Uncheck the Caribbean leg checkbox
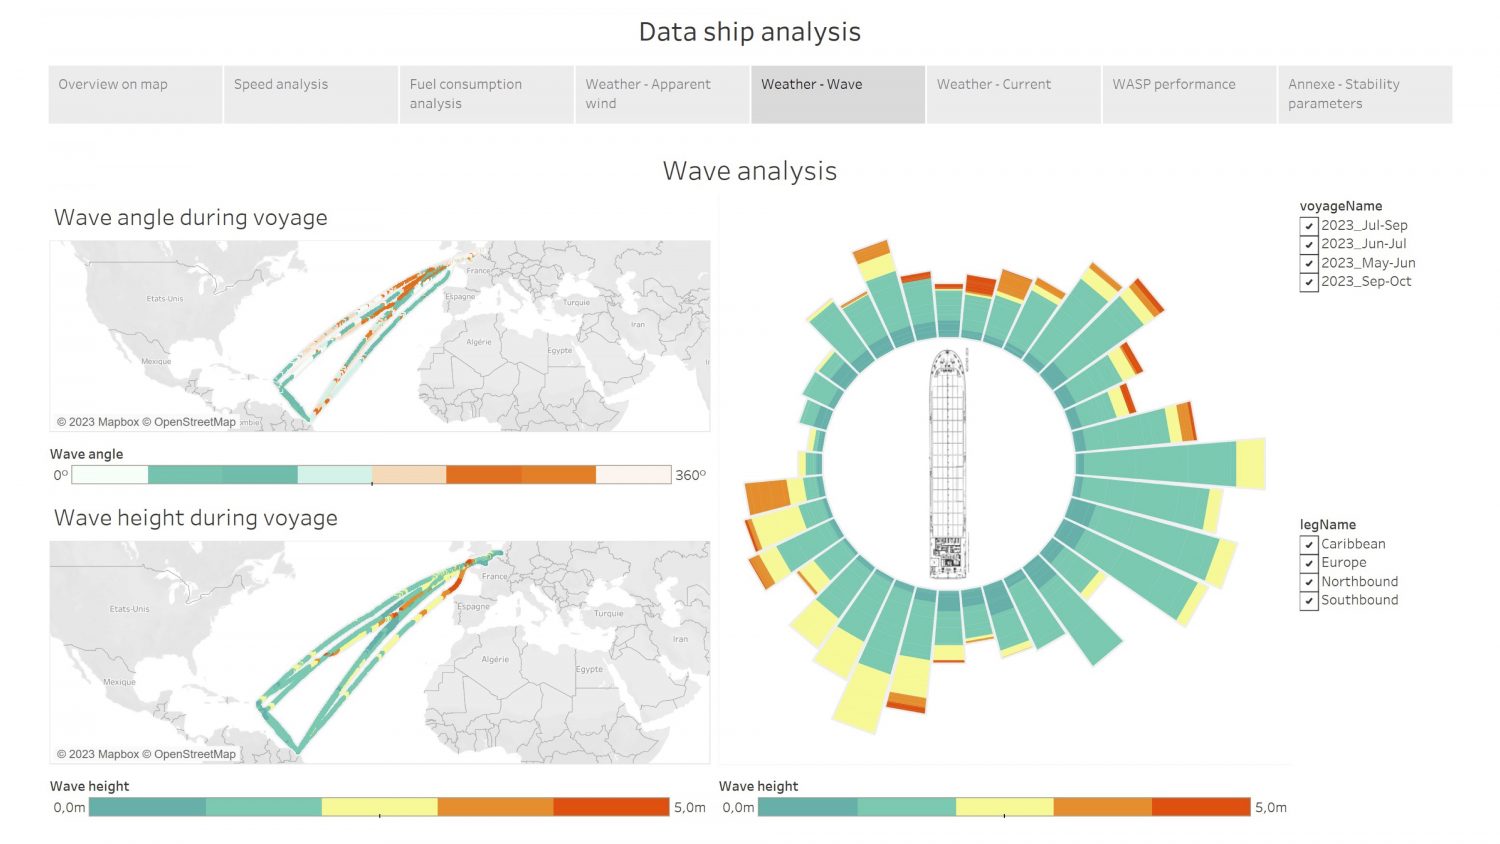This screenshot has width=1500, height=844. pos(1308,544)
